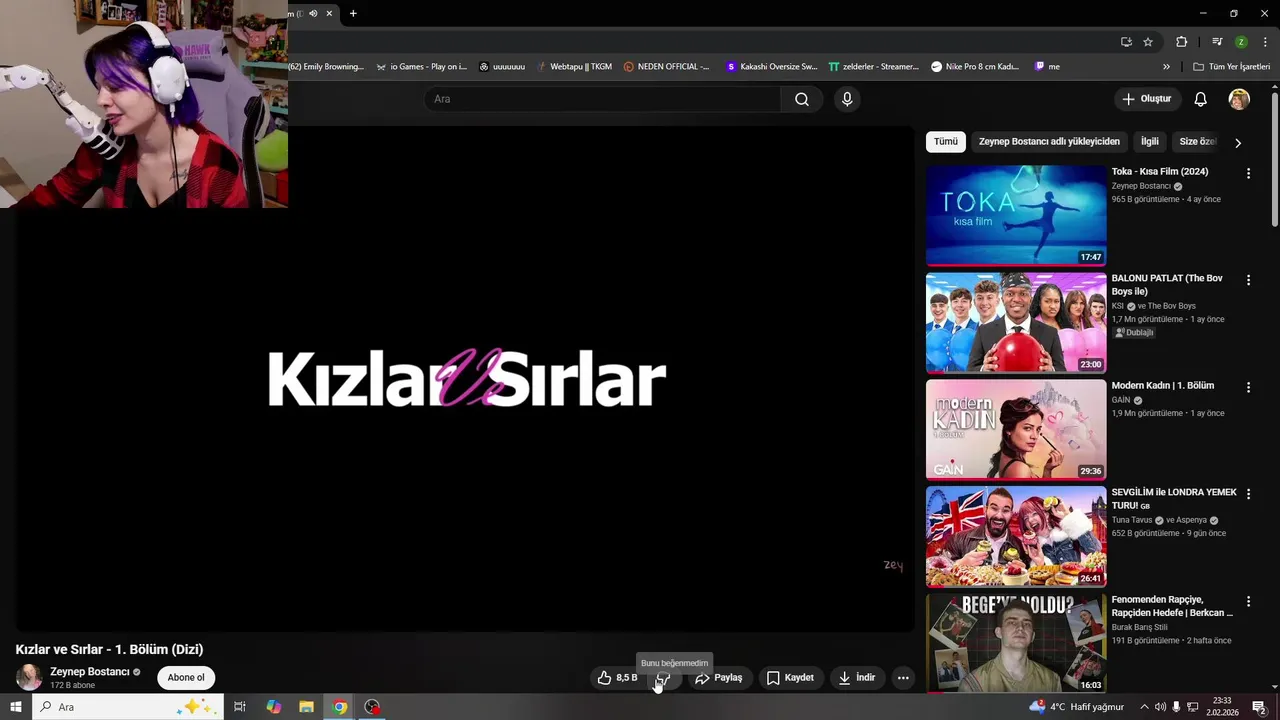
Task: Open options menu for Toka - Kısa Film
Action: (x=1248, y=173)
